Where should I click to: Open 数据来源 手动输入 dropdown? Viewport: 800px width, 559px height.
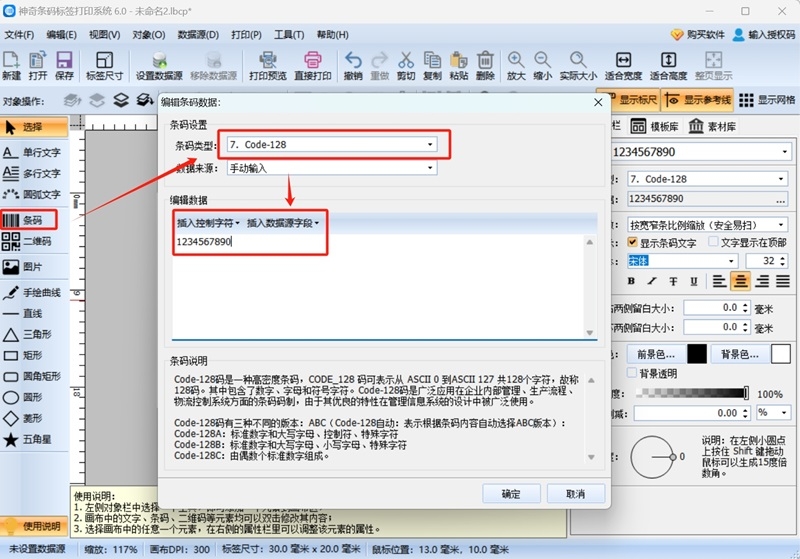(332, 168)
